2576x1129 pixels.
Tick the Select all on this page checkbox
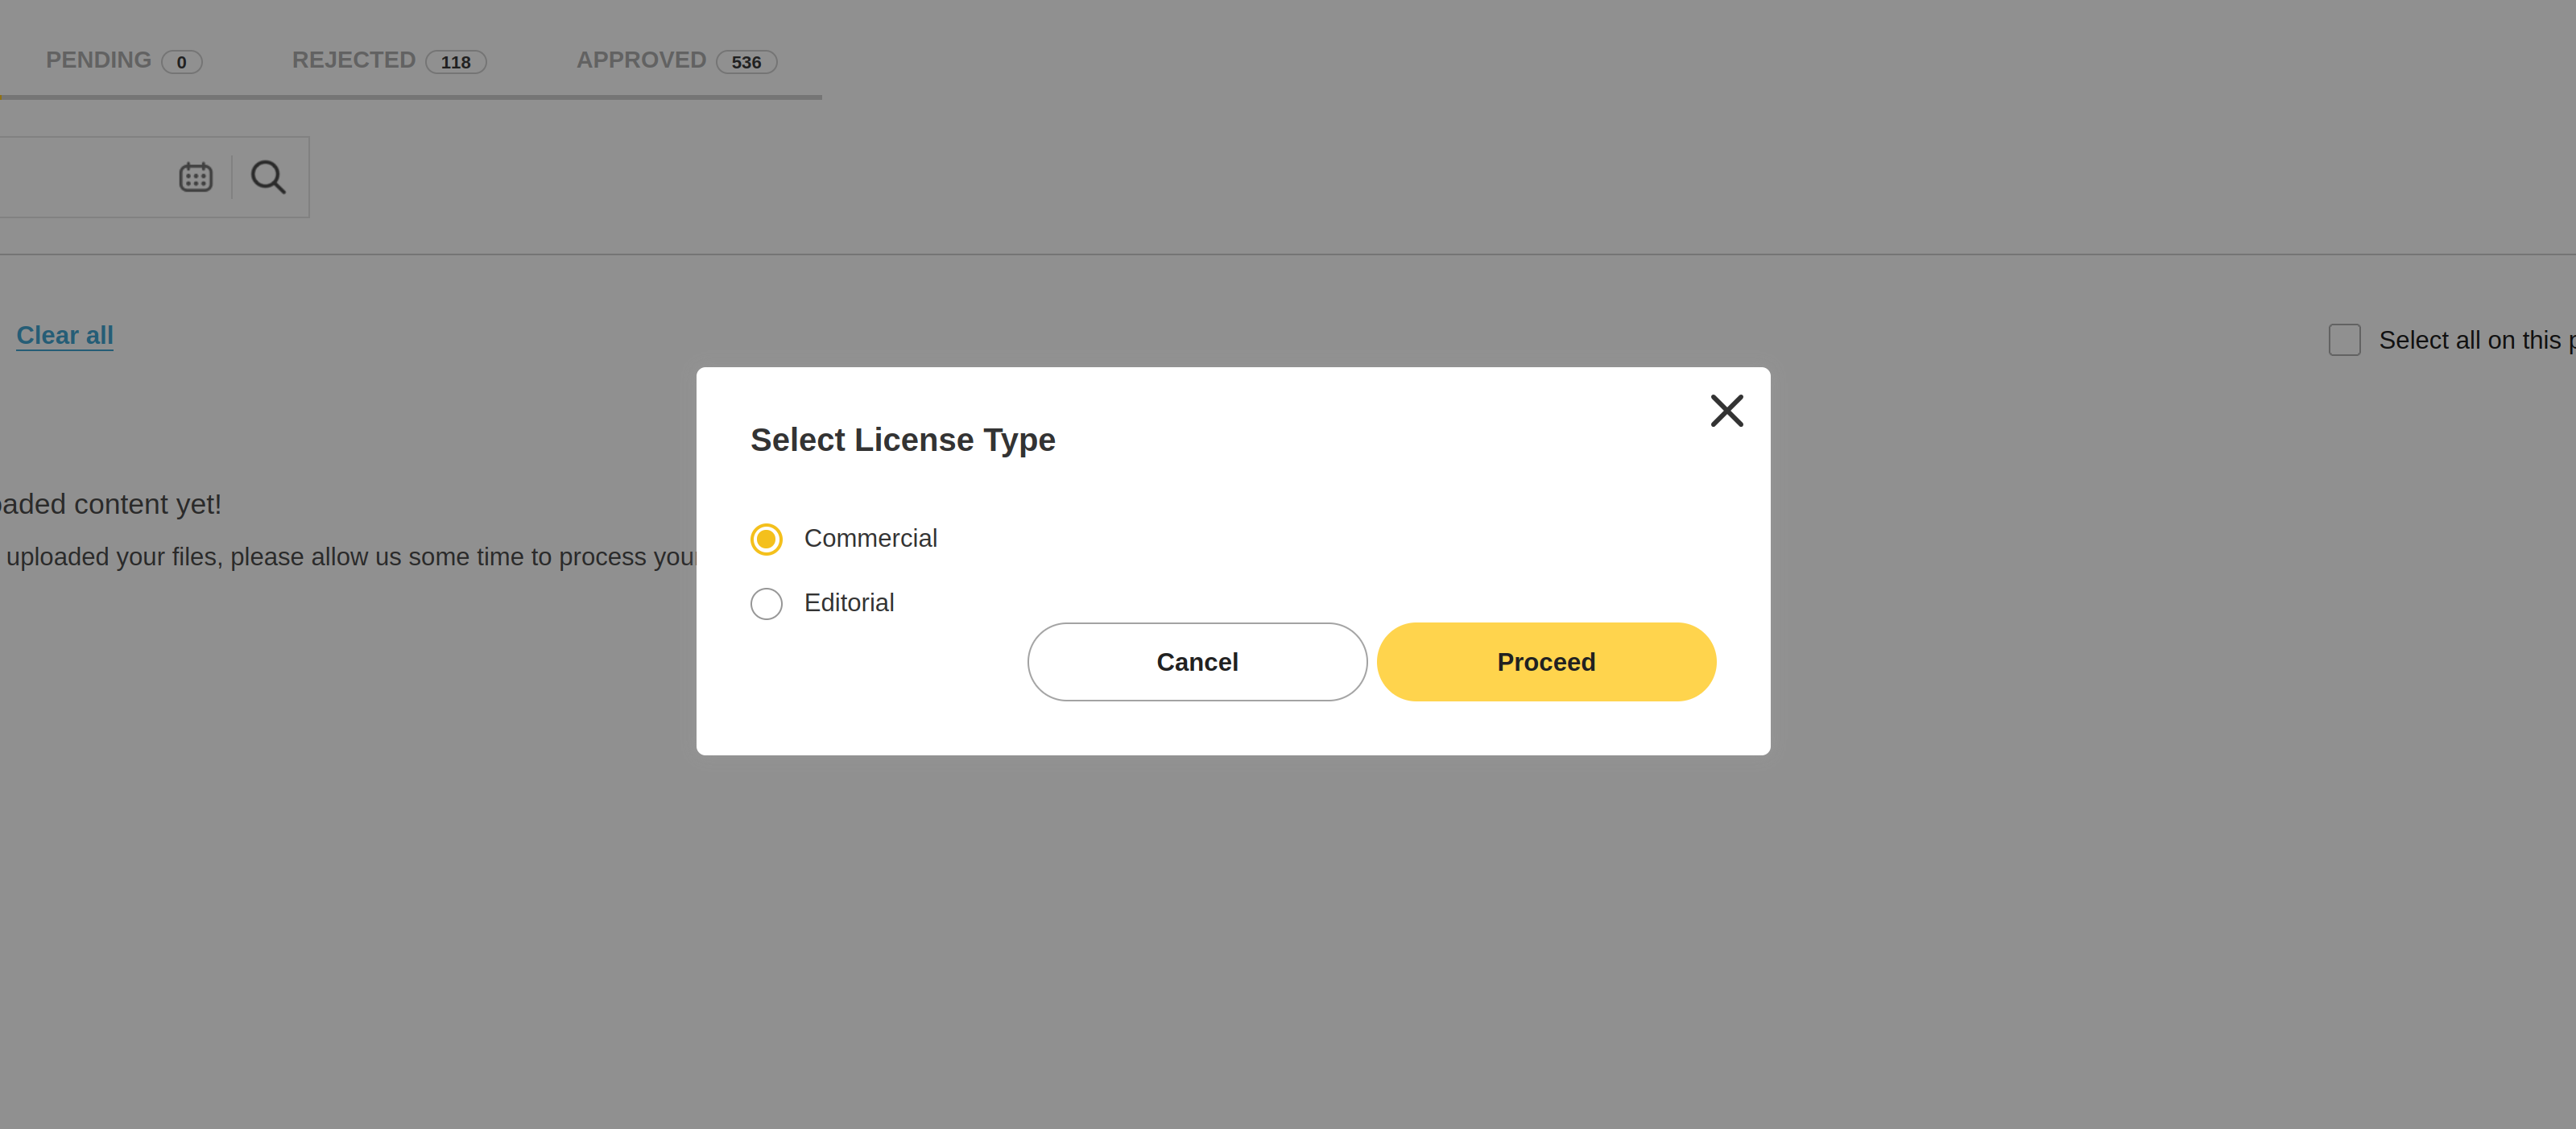2344,340
